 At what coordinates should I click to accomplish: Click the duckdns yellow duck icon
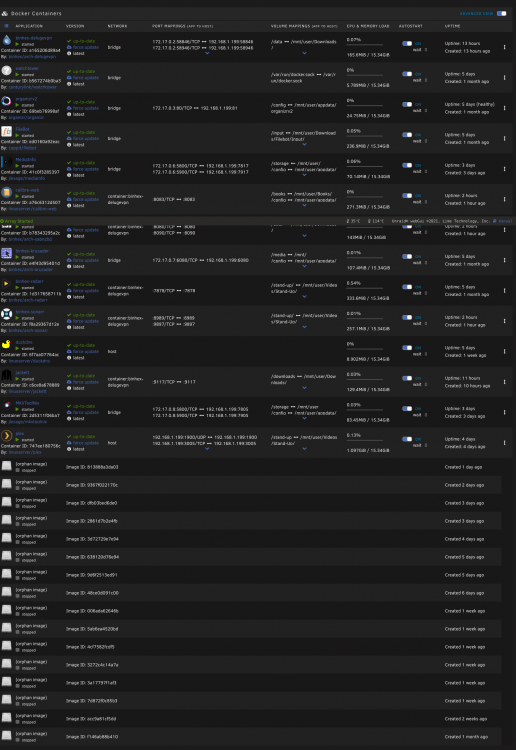[7, 344]
